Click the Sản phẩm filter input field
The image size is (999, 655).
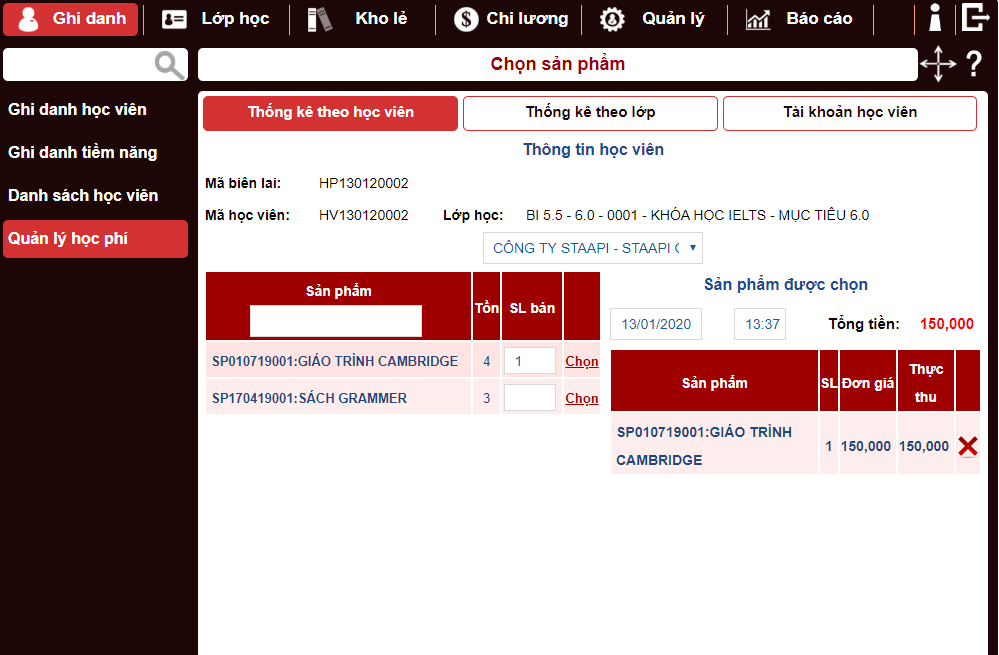pos(336,321)
